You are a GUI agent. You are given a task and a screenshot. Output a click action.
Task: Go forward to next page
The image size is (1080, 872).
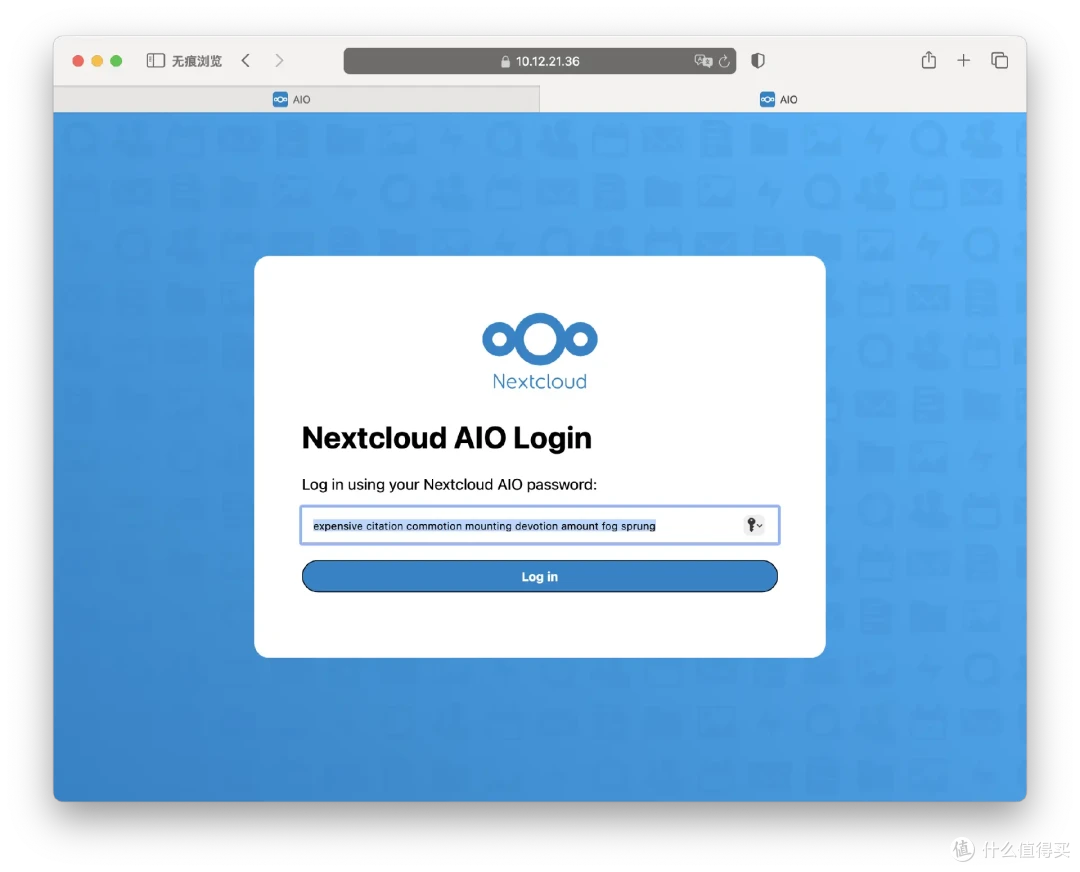pyautogui.click(x=279, y=61)
